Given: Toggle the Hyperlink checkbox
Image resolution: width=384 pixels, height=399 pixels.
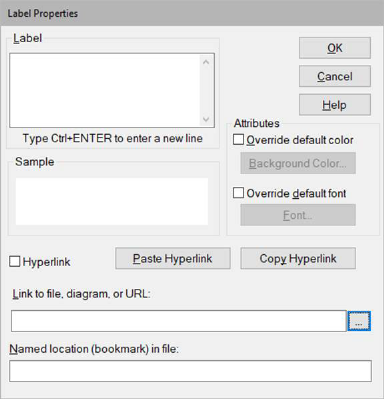Looking at the screenshot, I should (x=15, y=262).
